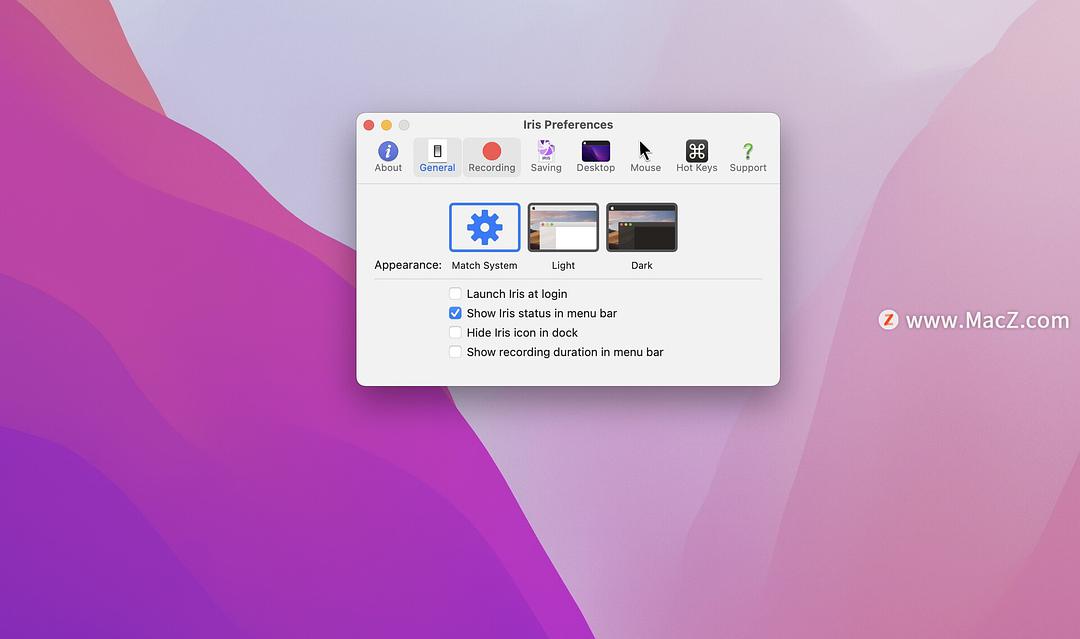This screenshot has height=639, width=1080.
Task: Open the Hot Keys preferences
Action: click(696, 157)
